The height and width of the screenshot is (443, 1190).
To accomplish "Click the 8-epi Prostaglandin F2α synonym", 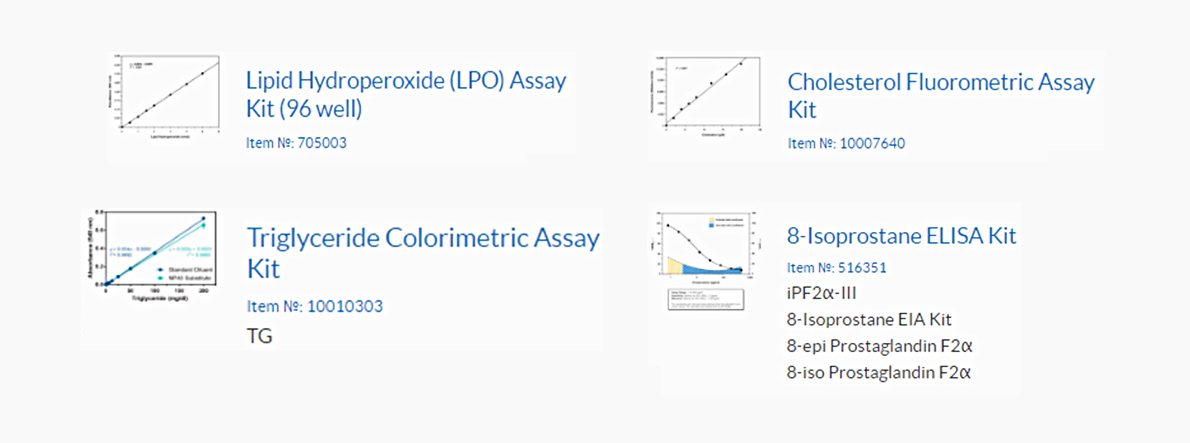I will (880, 347).
